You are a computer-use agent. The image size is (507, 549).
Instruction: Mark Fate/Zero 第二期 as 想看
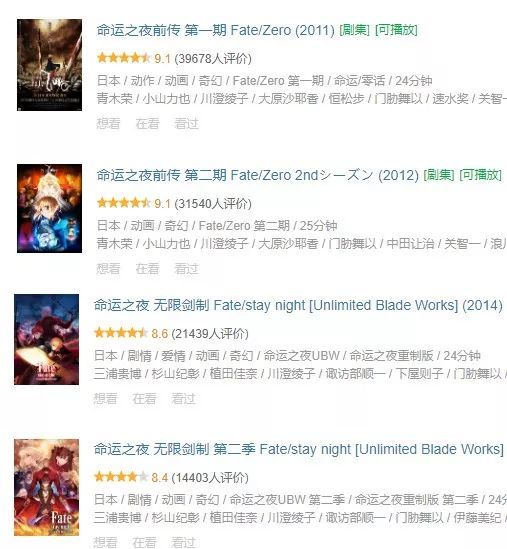108,269
